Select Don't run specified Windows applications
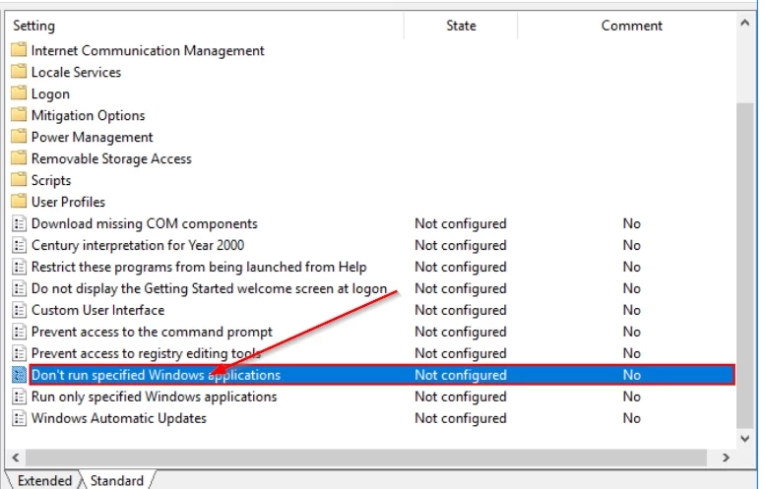 click(155, 375)
